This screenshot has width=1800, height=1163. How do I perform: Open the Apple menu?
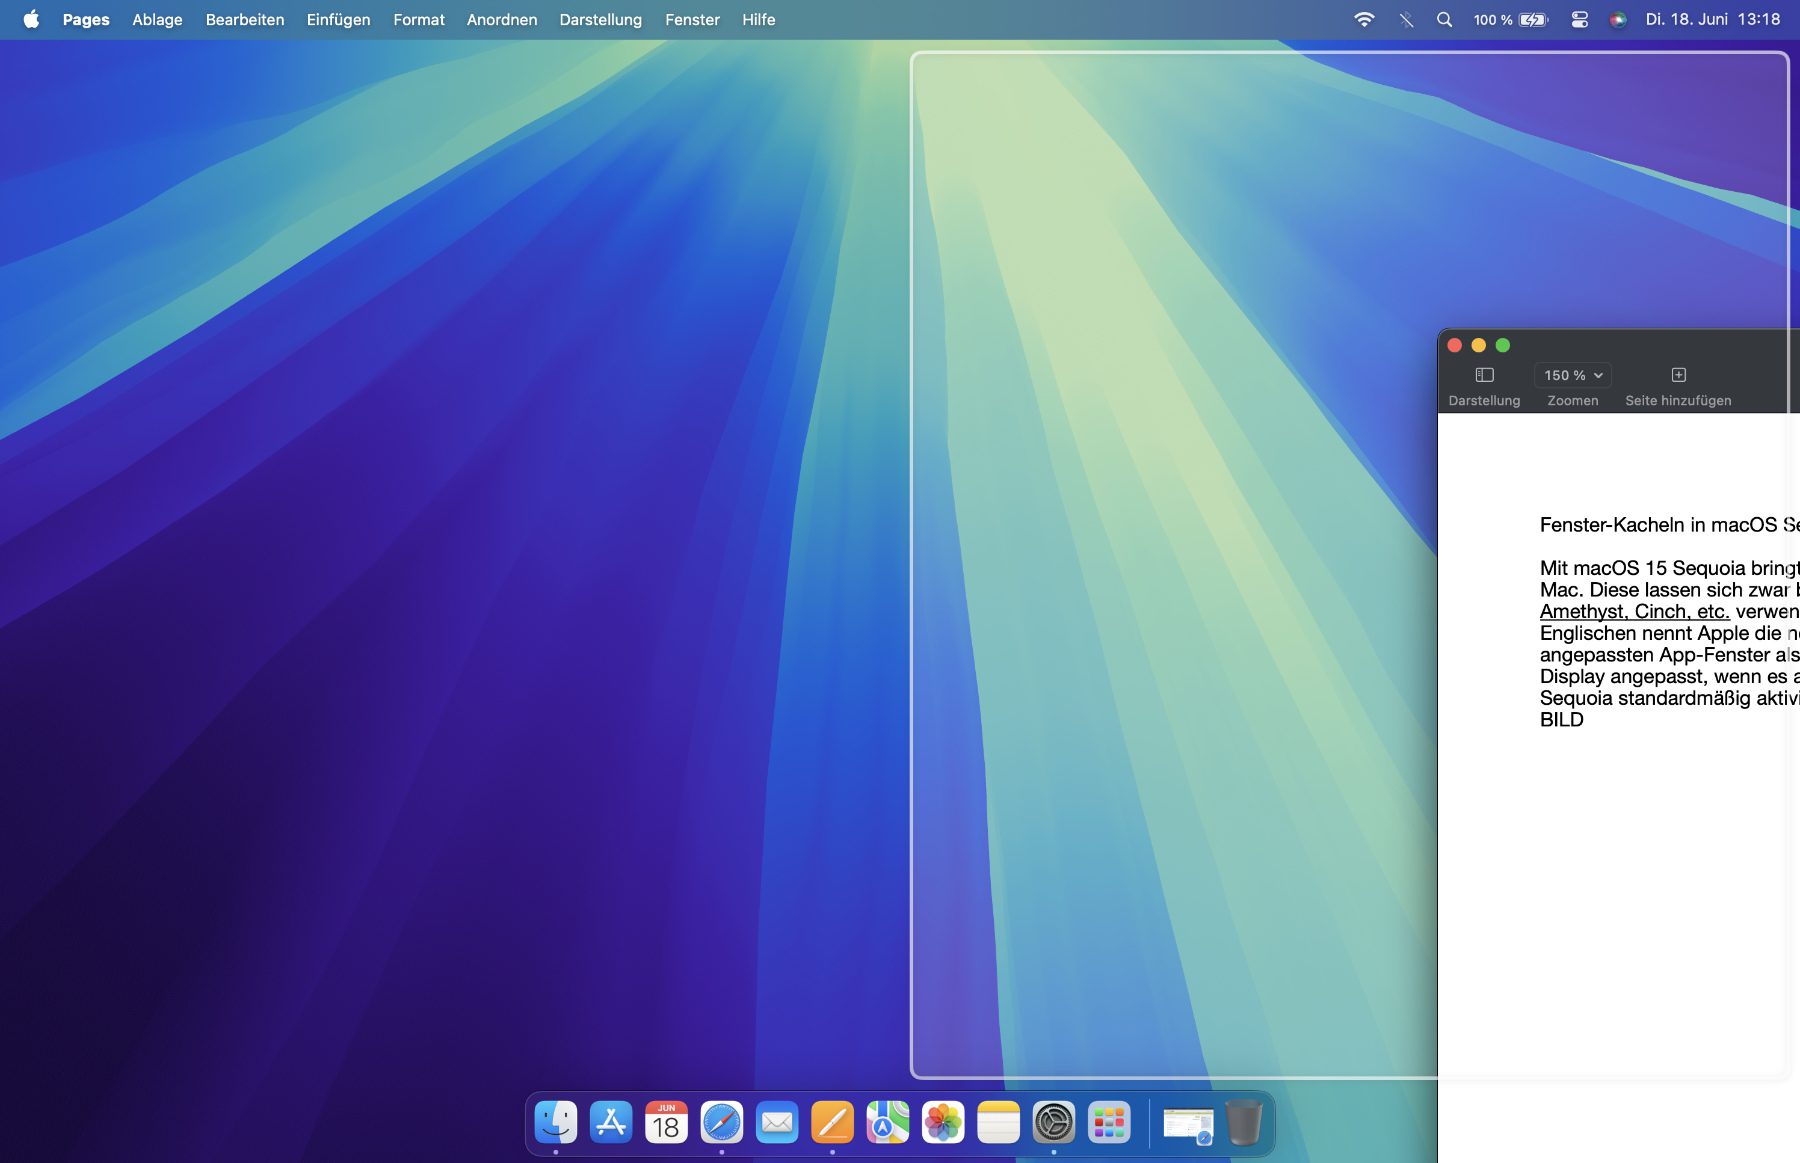(31, 20)
